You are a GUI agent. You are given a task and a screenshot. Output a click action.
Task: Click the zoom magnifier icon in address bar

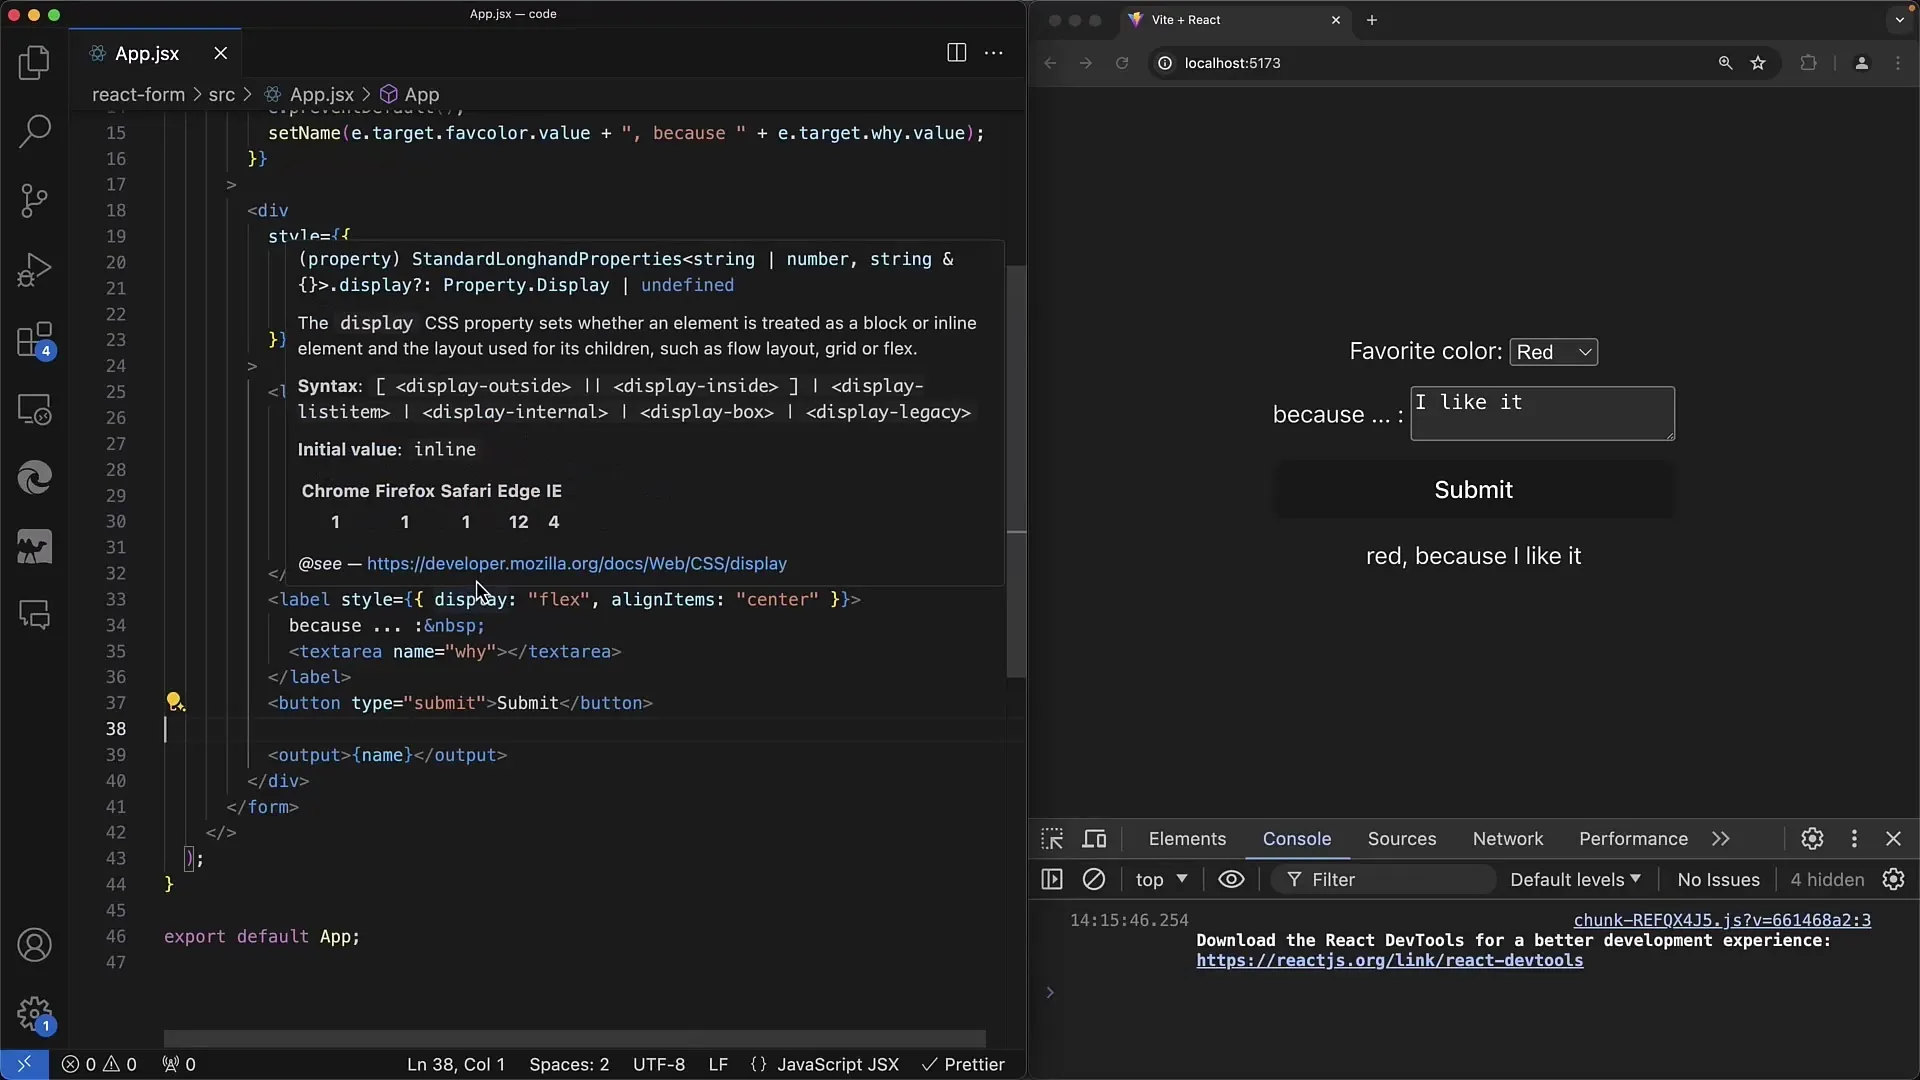[1725, 63]
